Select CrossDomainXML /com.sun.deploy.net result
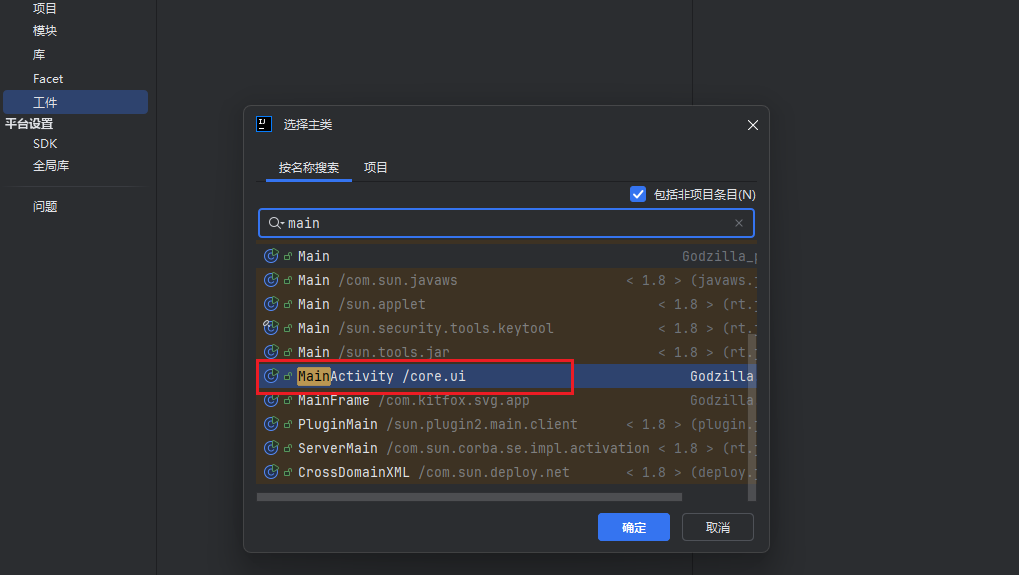 pyautogui.click(x=506, y=472)
